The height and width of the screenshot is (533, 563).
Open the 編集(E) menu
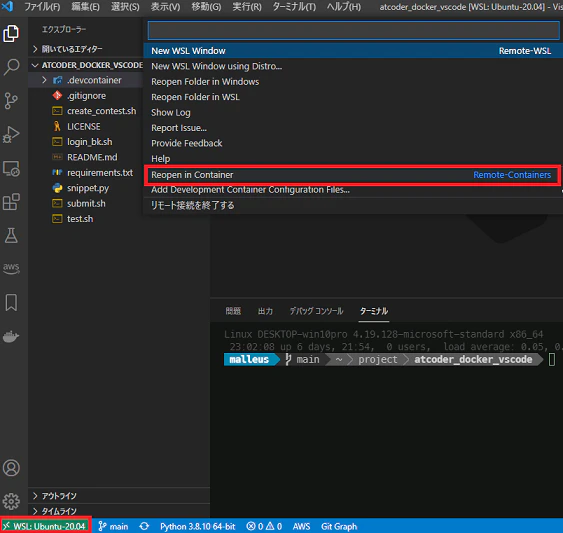click(85, 6)
